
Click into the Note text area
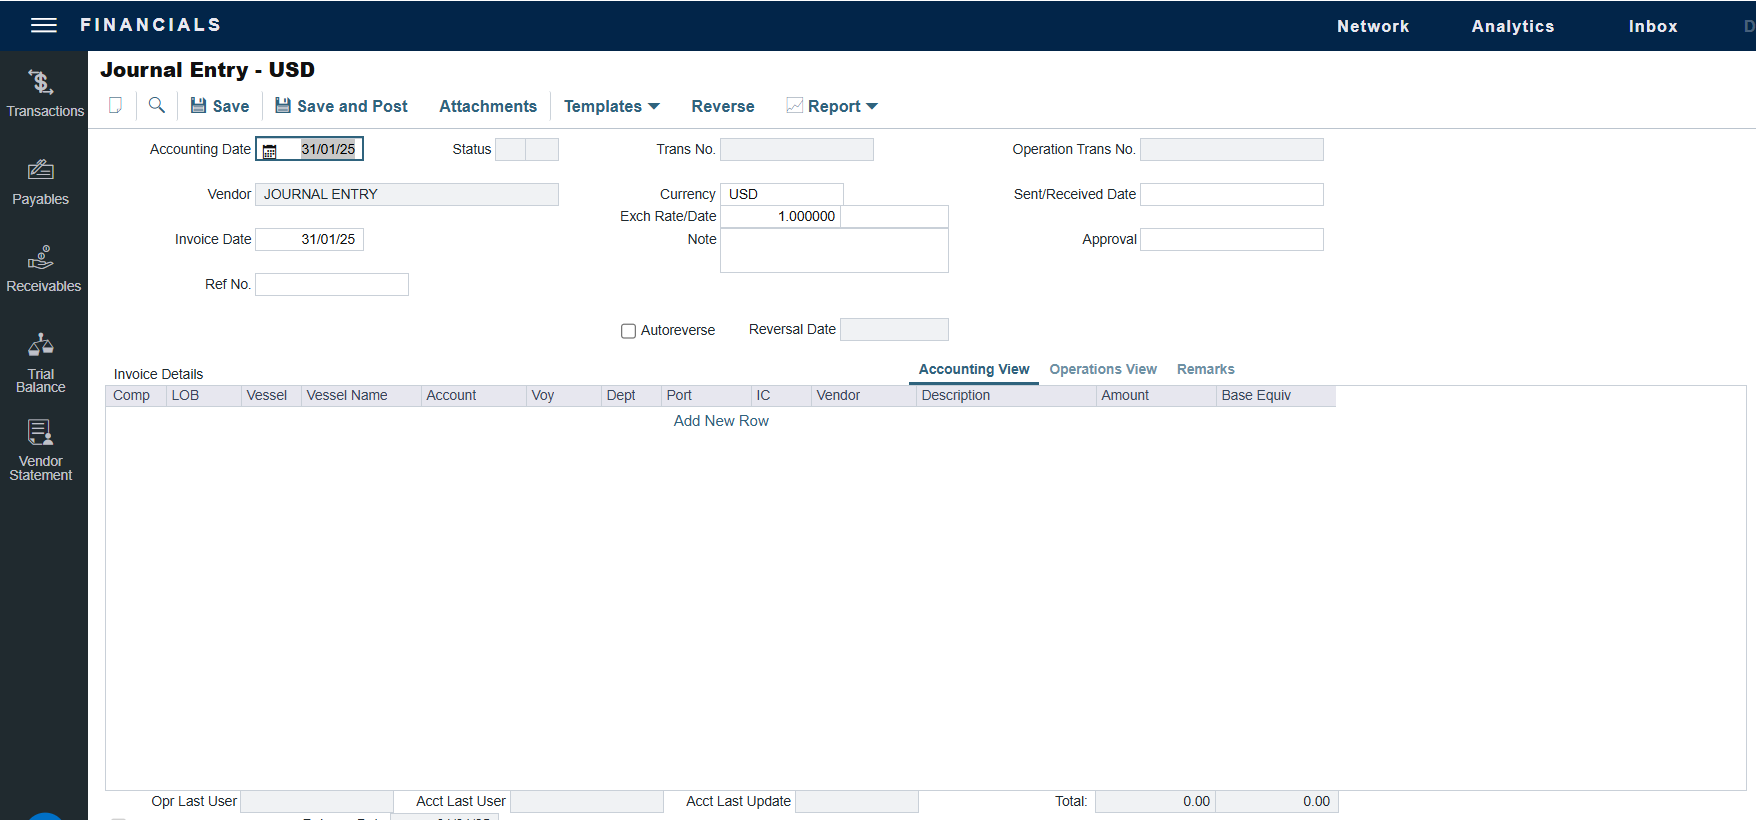pos(834,250)
